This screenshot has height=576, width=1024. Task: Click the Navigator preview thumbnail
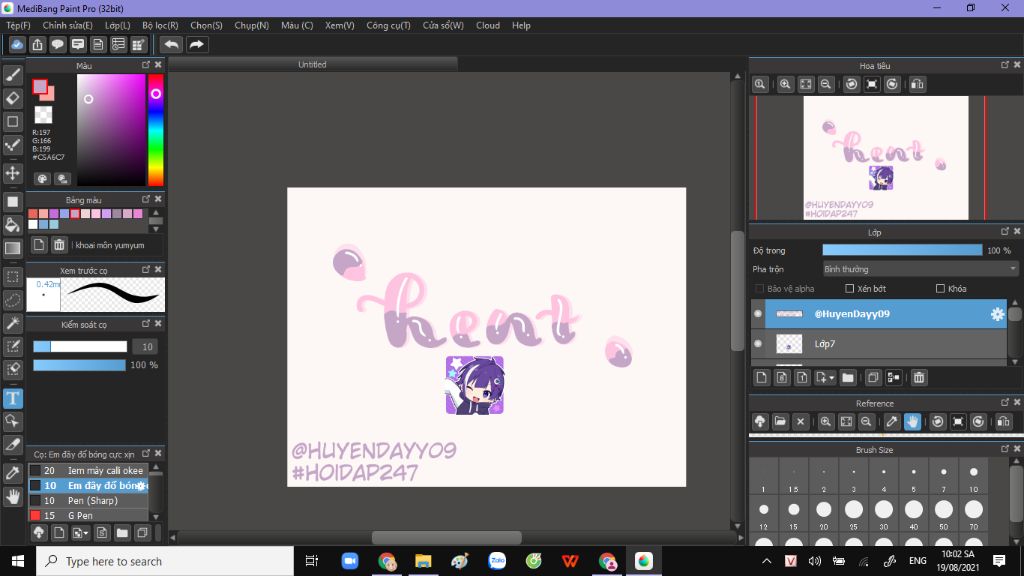(886, 158)
